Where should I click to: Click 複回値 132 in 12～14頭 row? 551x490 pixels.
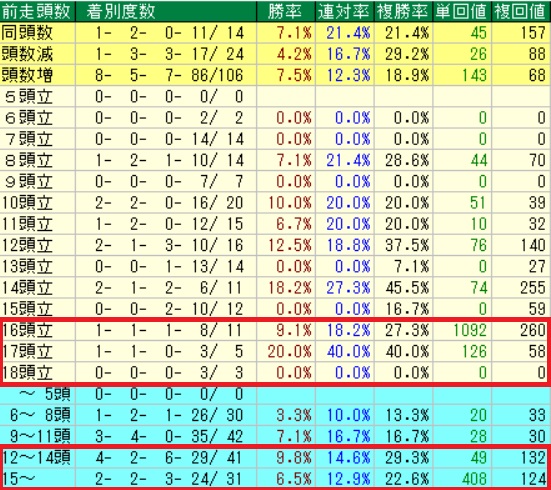(533, 458)
